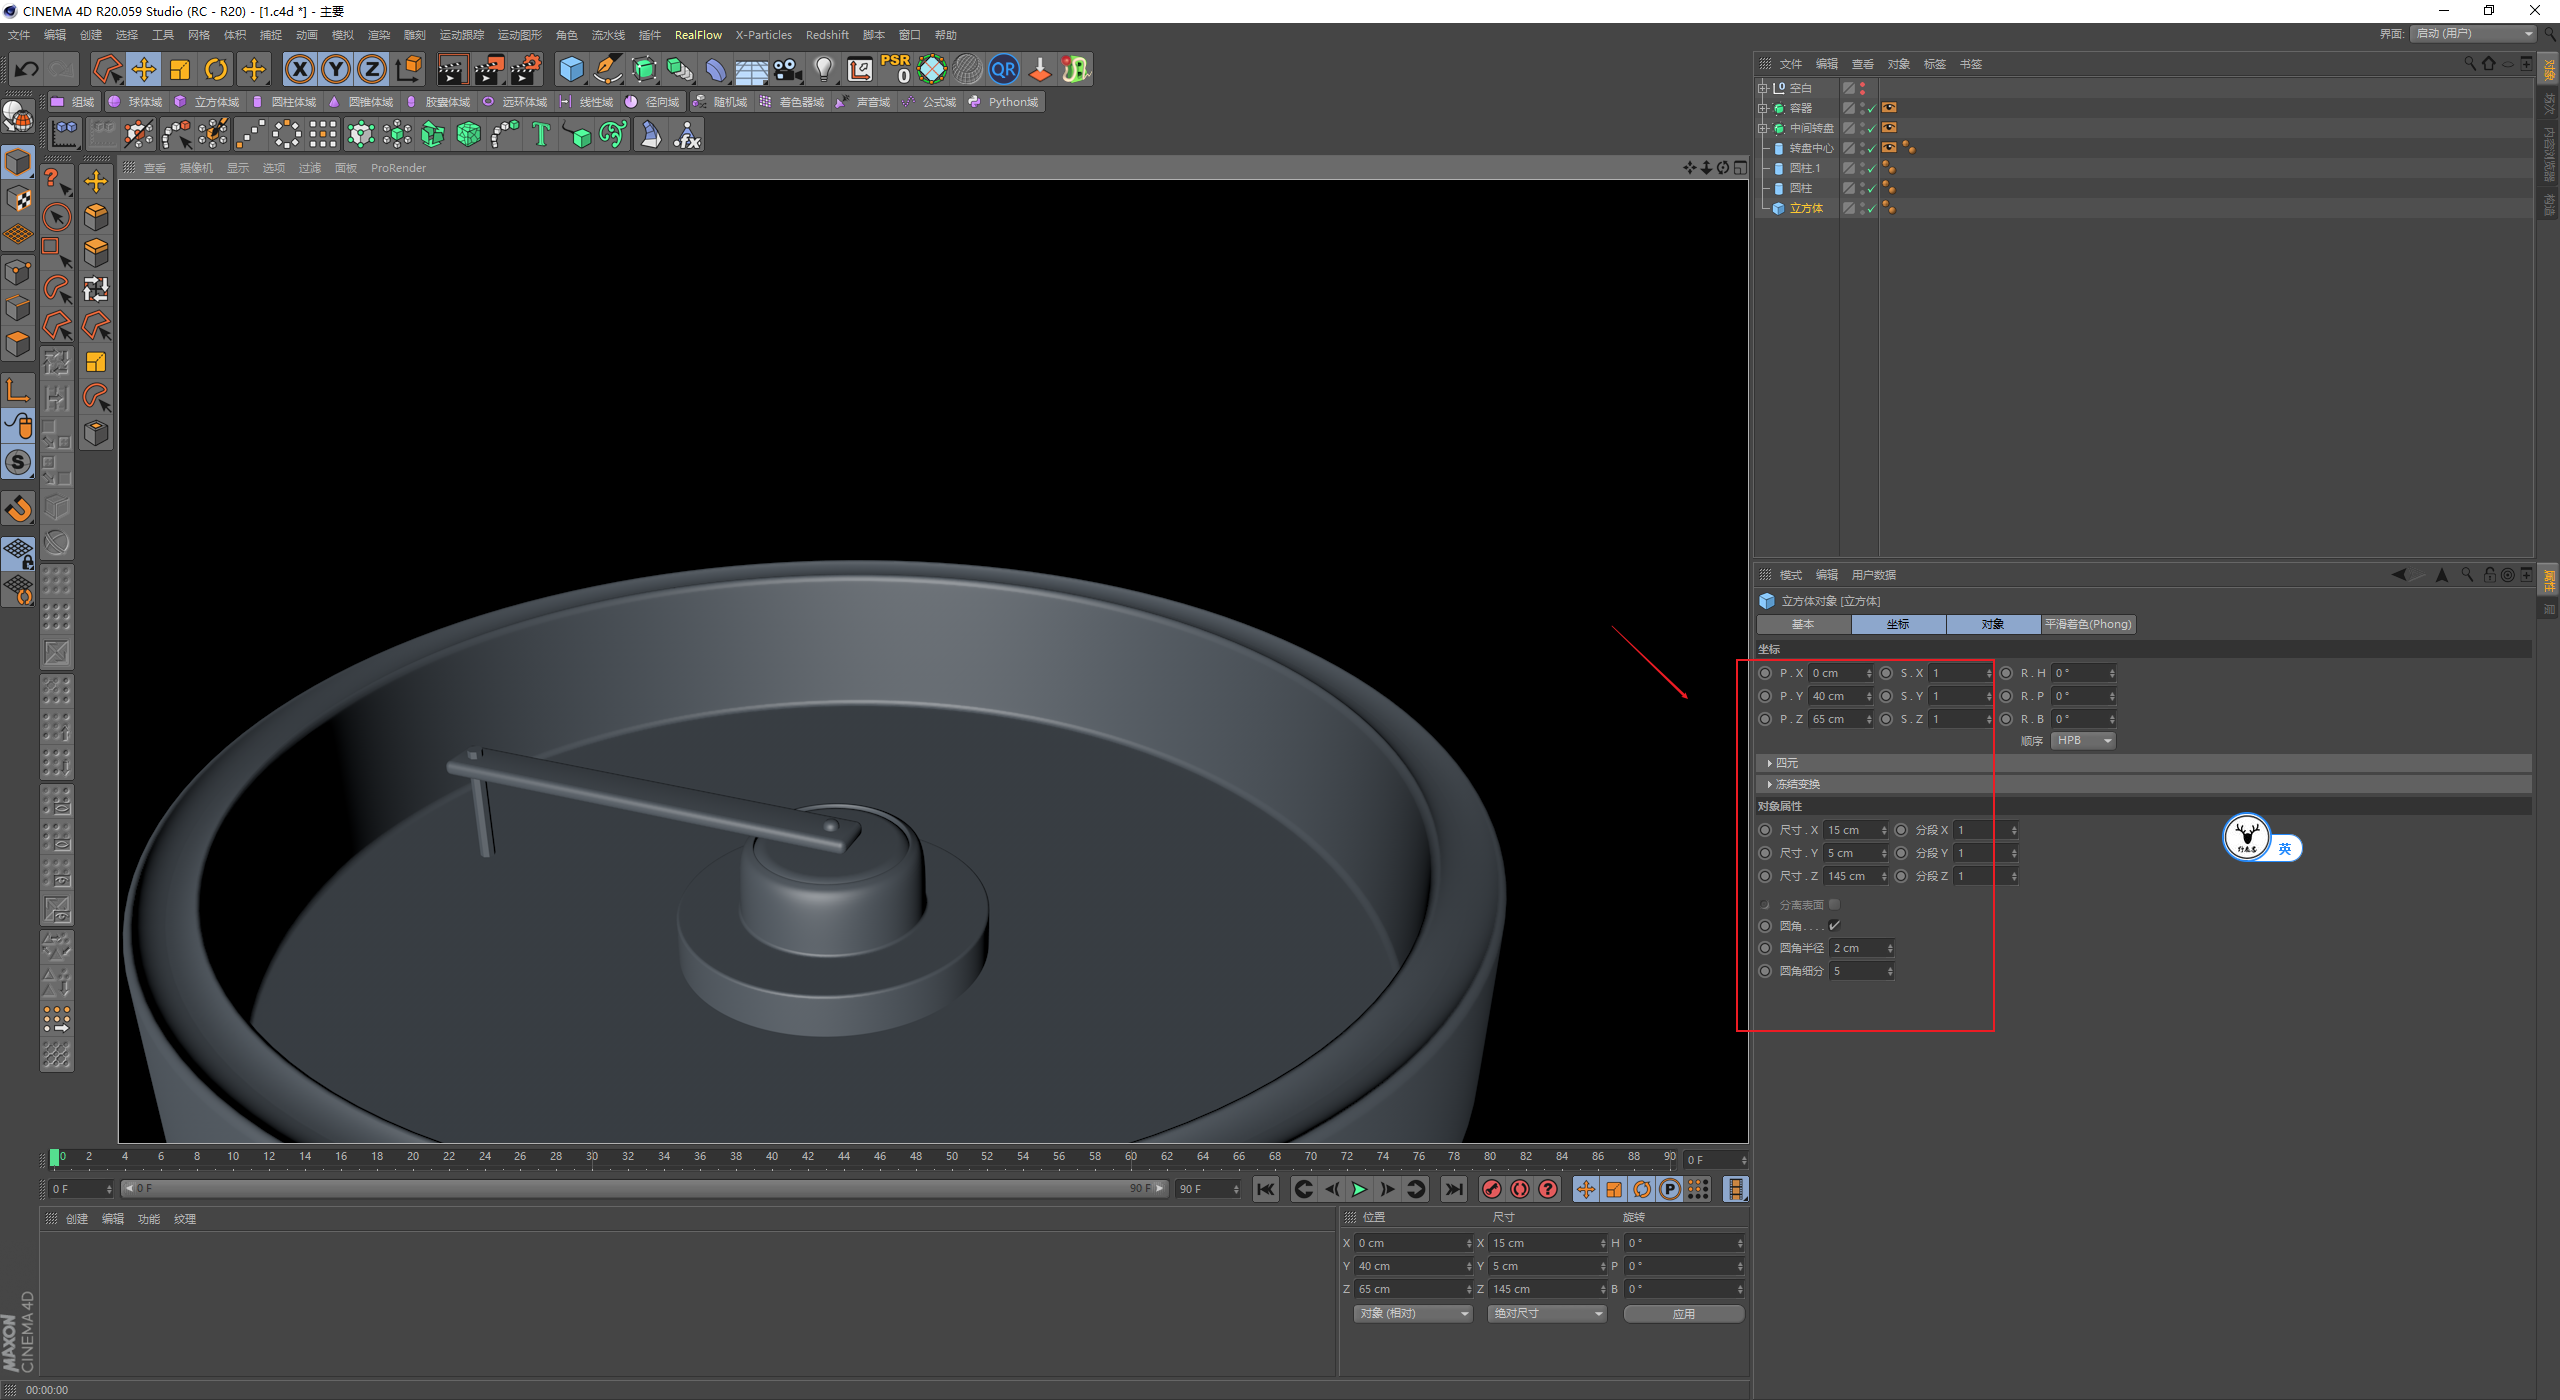The width and height of the screenshot is (2560, 1400).
Task: Click the Light bulb icon
Action: pos(824,69)
